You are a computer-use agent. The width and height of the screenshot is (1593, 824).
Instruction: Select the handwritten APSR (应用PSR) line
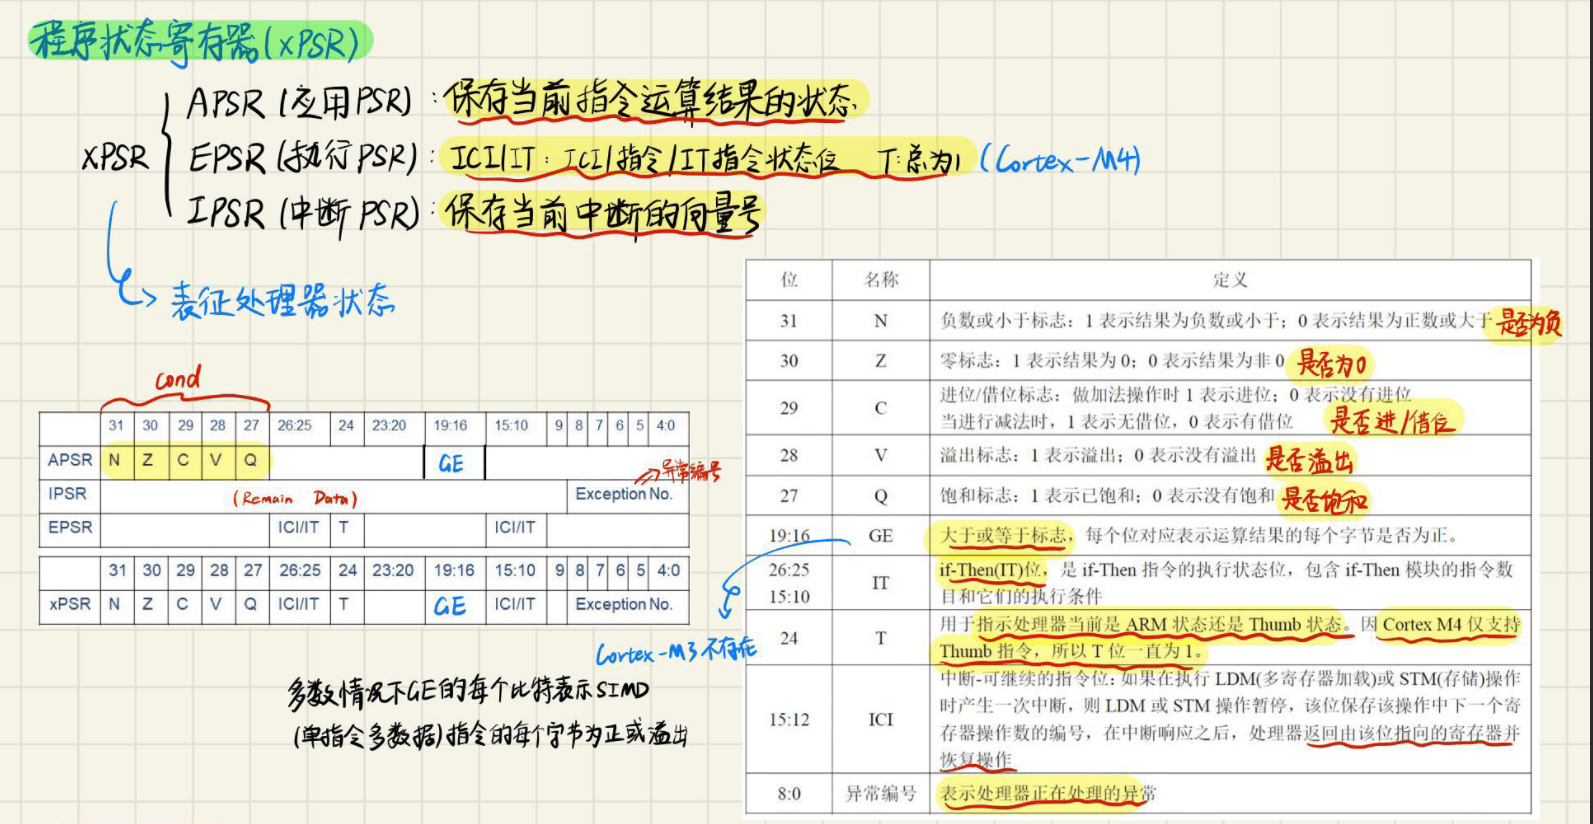[x=300, y=102]
